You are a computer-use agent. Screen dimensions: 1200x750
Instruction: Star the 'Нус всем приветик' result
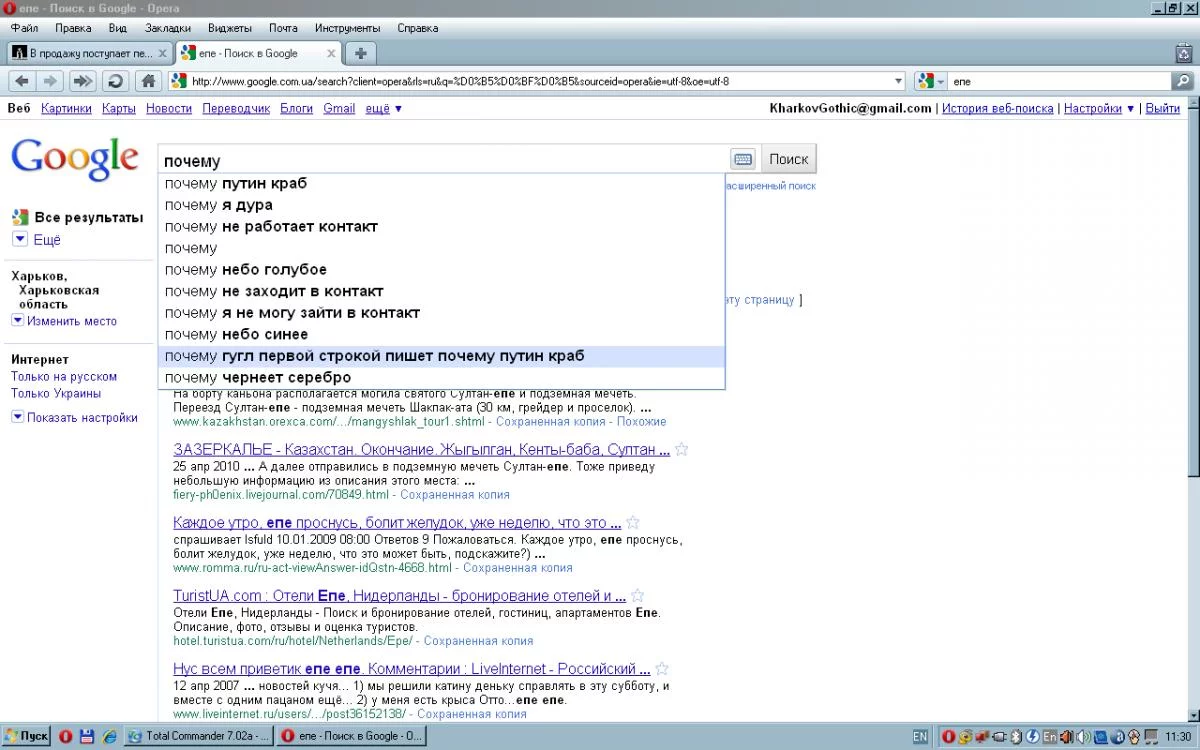click(x=662, y=668)
